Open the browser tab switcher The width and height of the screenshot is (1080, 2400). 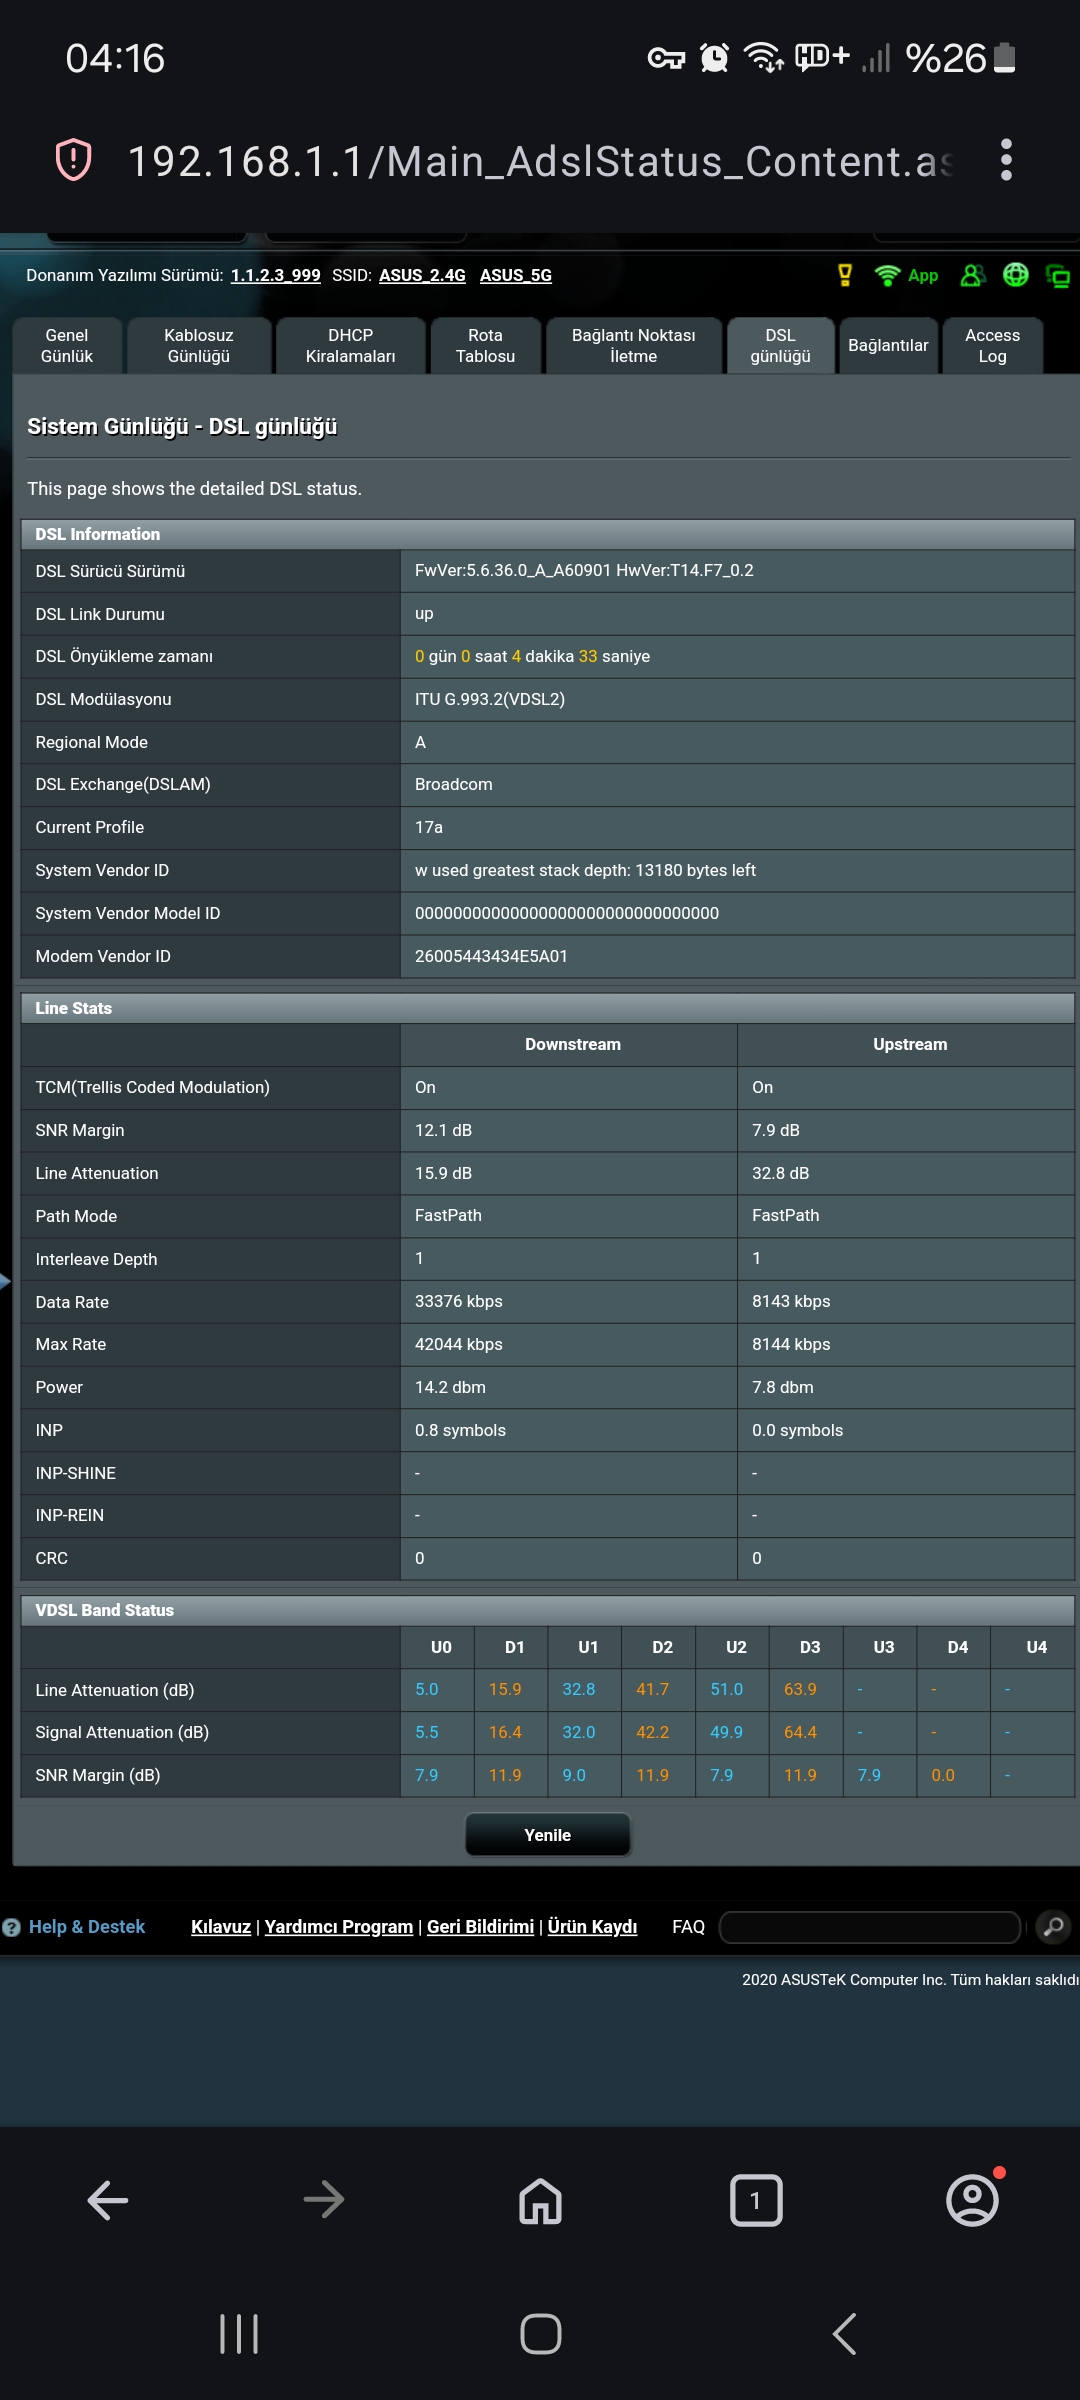coord(756,2200)
